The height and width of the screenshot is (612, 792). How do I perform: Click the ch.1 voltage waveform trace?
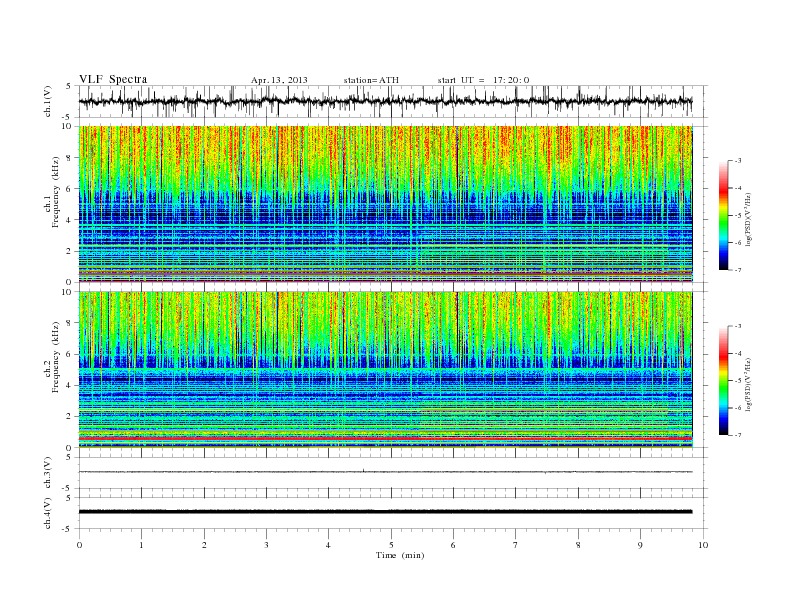(x=386, y=101)
